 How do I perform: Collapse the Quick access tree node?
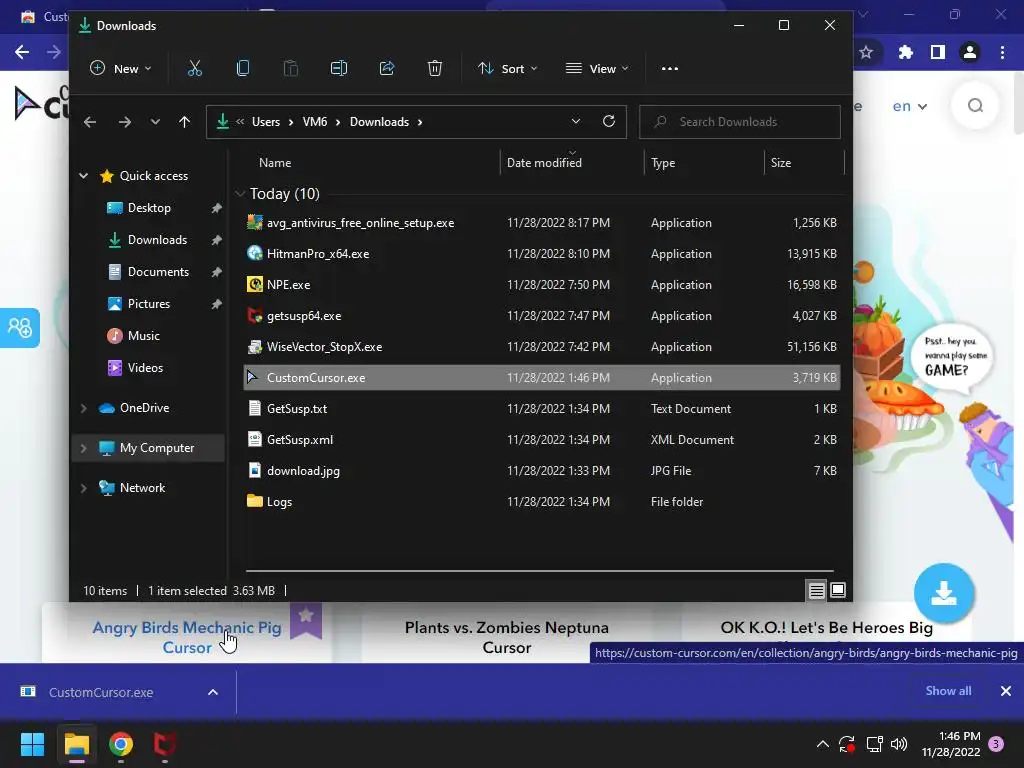(84, 176)
